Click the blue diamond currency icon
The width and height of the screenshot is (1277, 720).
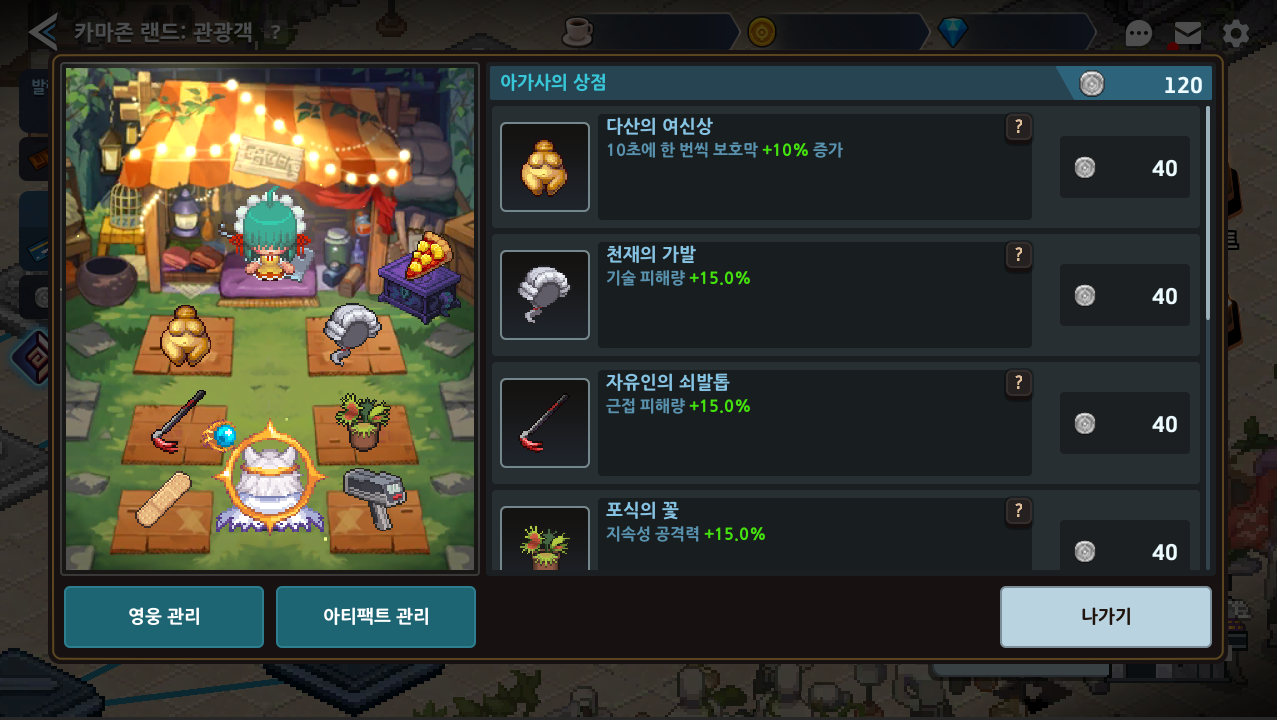point(953,33)
